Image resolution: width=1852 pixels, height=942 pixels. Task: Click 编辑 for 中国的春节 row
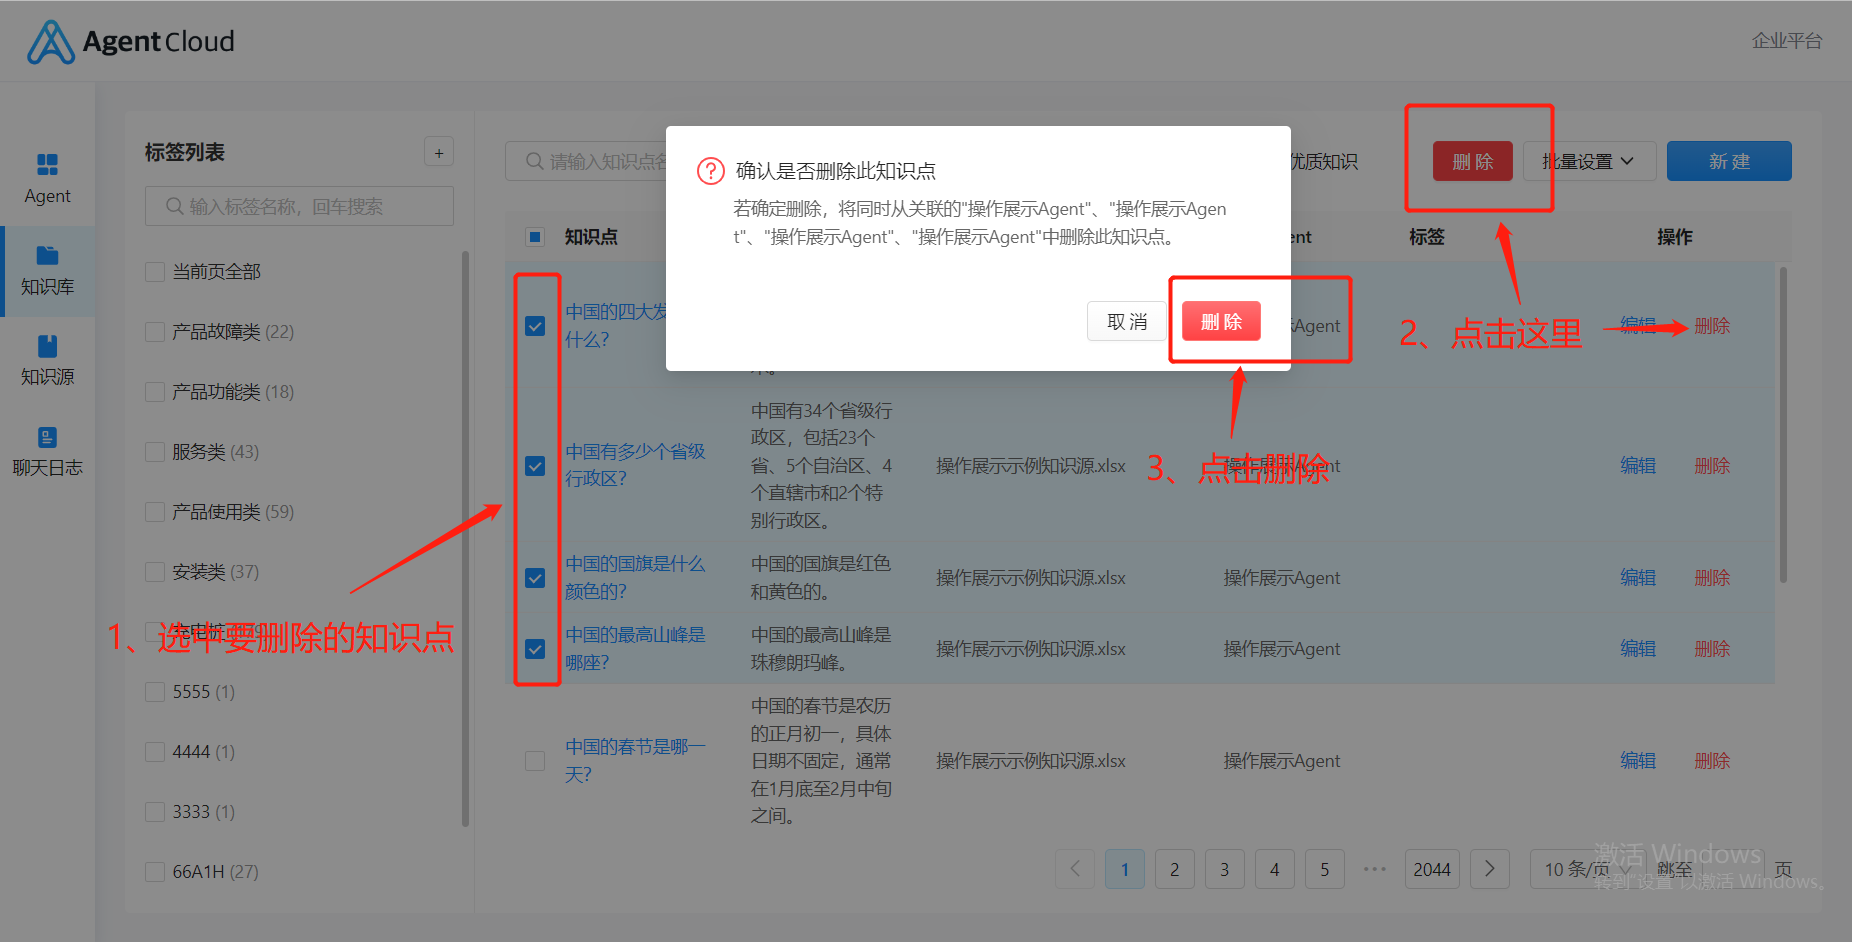pos(1638,761)
